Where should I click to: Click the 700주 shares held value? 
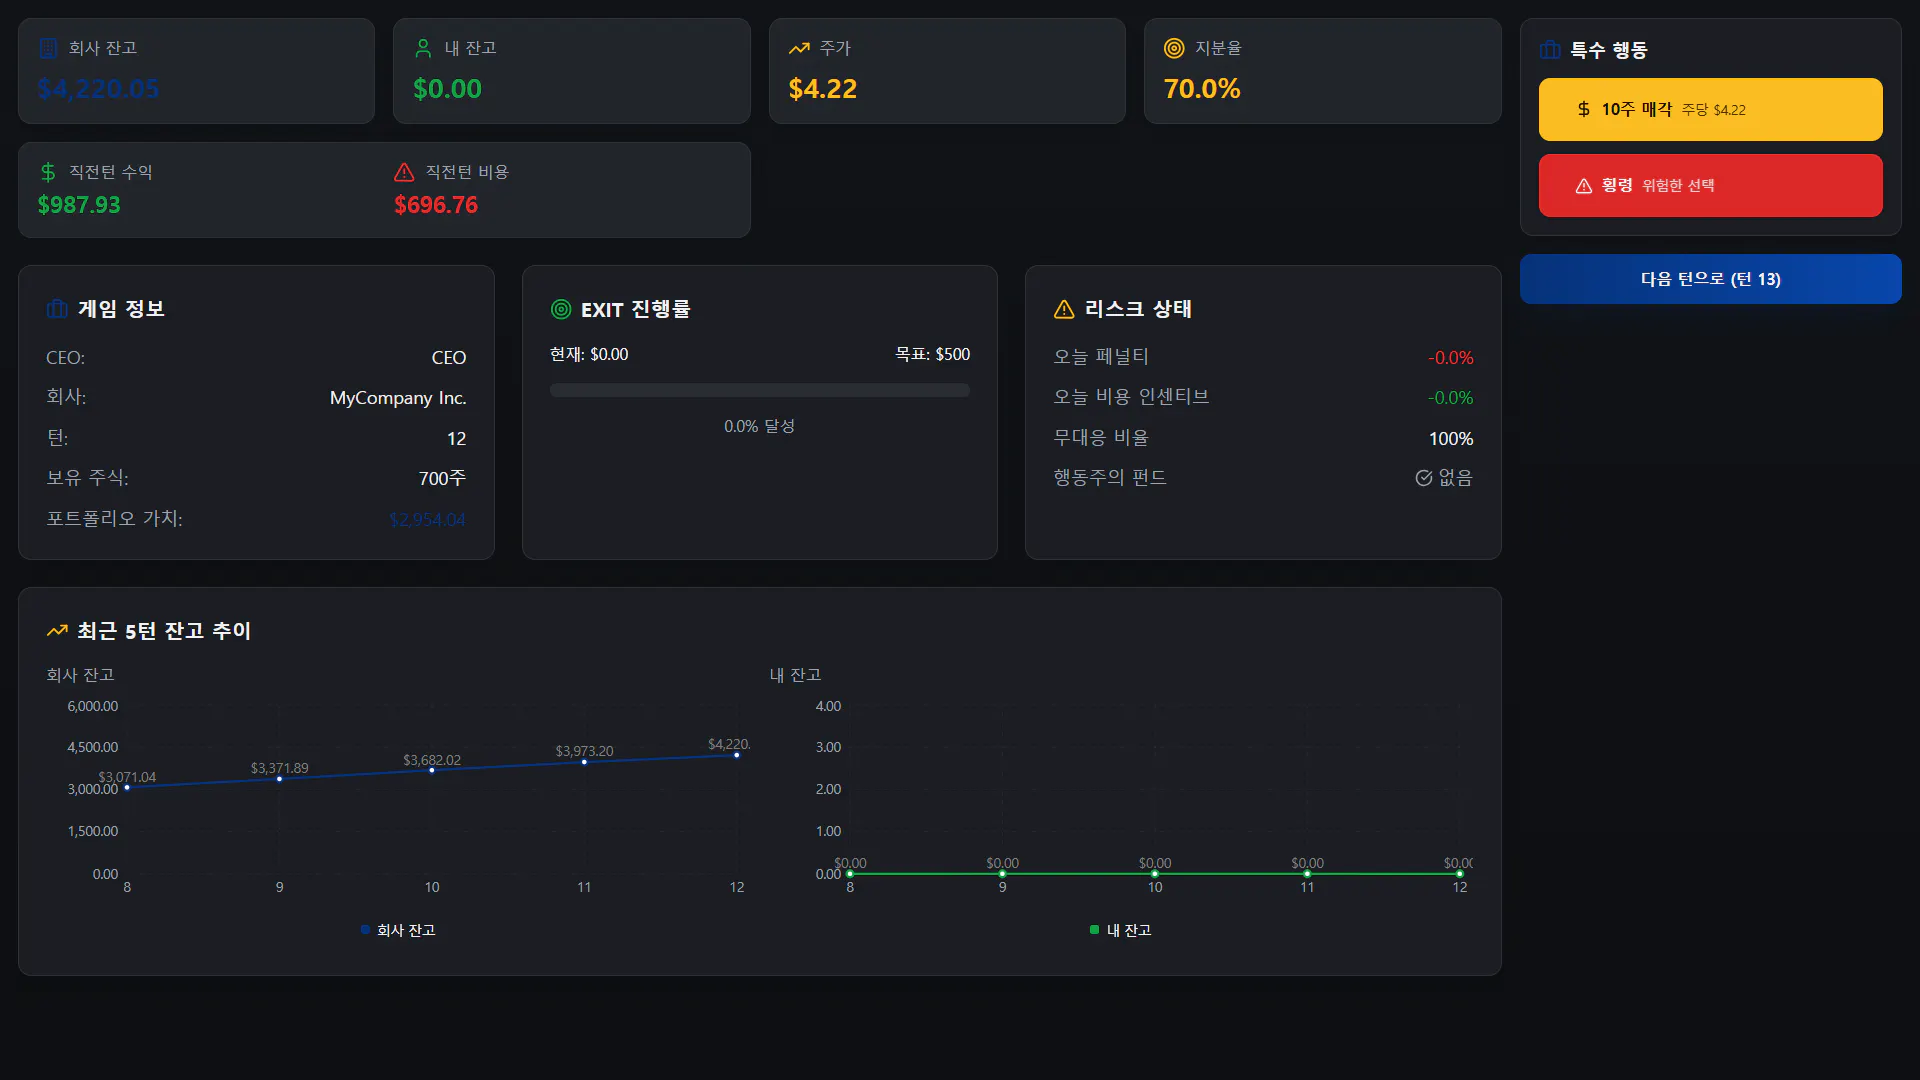[x=442, y=478]
